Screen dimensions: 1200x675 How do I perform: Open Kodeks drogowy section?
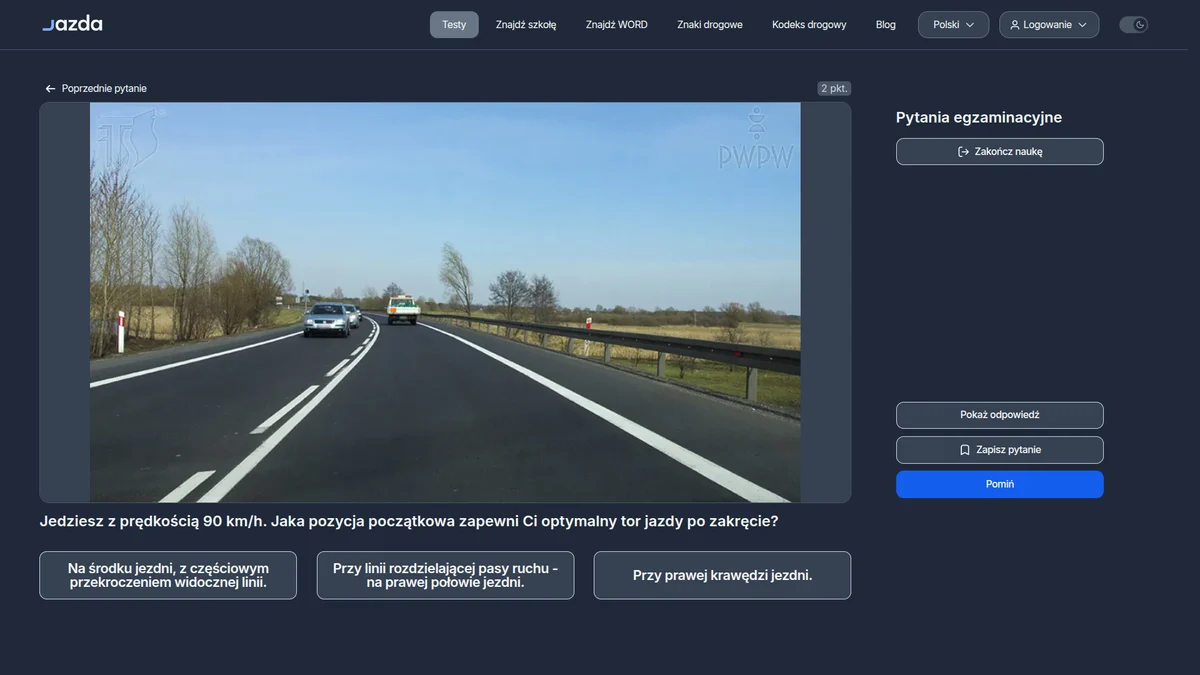[x=809, y=25]
